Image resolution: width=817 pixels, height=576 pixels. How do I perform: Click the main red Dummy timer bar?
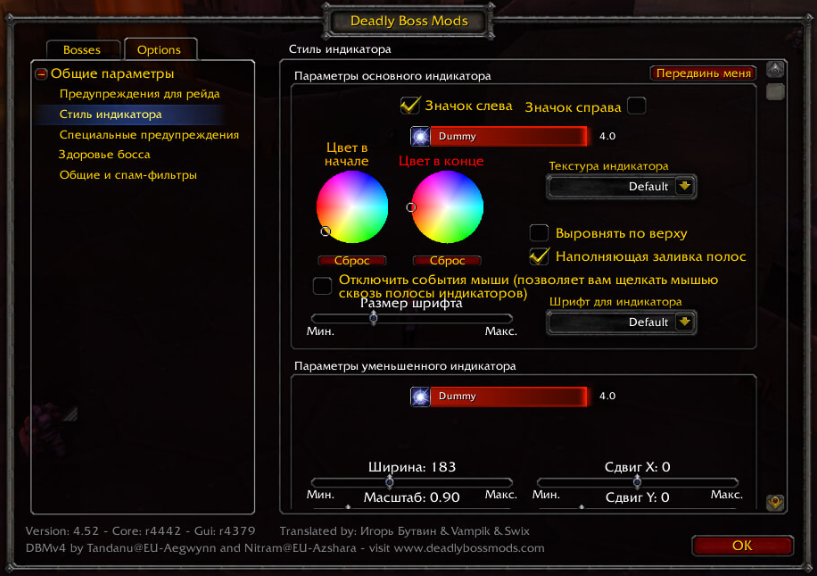click(509, 136)
